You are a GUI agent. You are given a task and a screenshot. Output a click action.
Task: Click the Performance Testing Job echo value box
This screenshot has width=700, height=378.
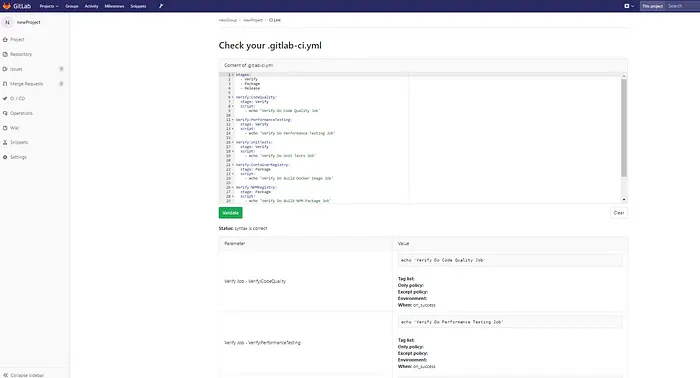coord(510,322)
